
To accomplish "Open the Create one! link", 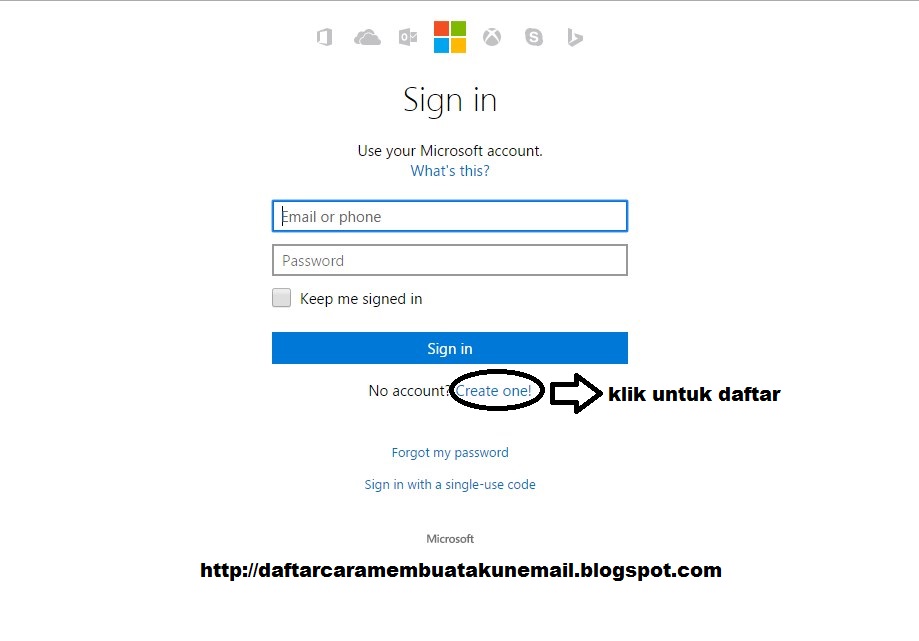I will pos(493,391).
